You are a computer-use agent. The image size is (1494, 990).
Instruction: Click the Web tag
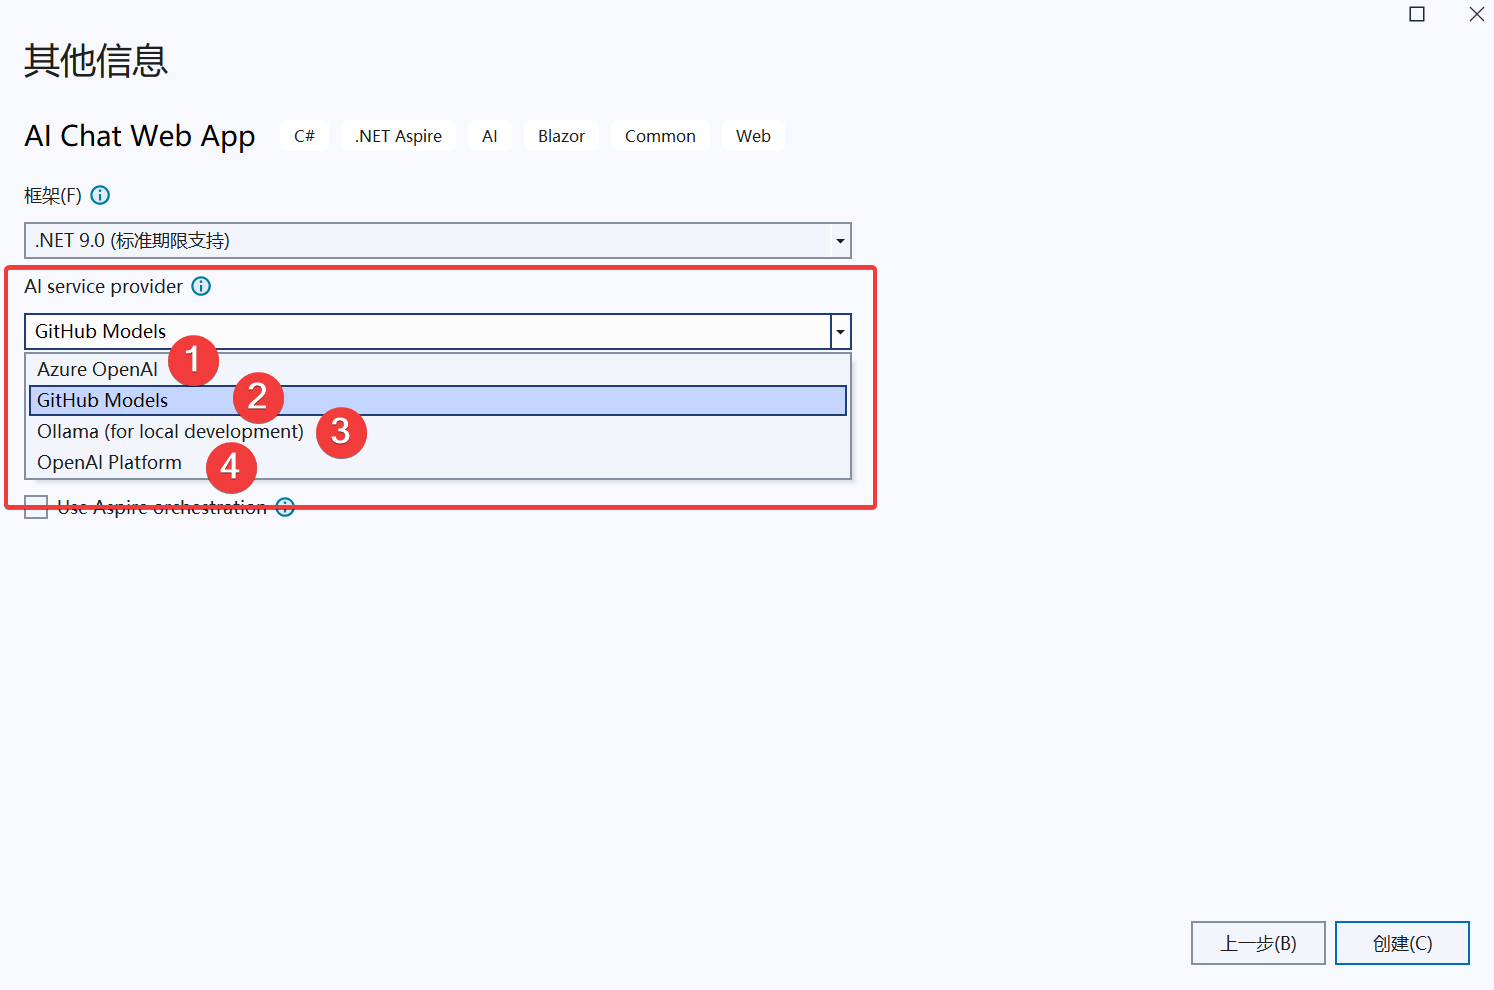click(753, 136)
